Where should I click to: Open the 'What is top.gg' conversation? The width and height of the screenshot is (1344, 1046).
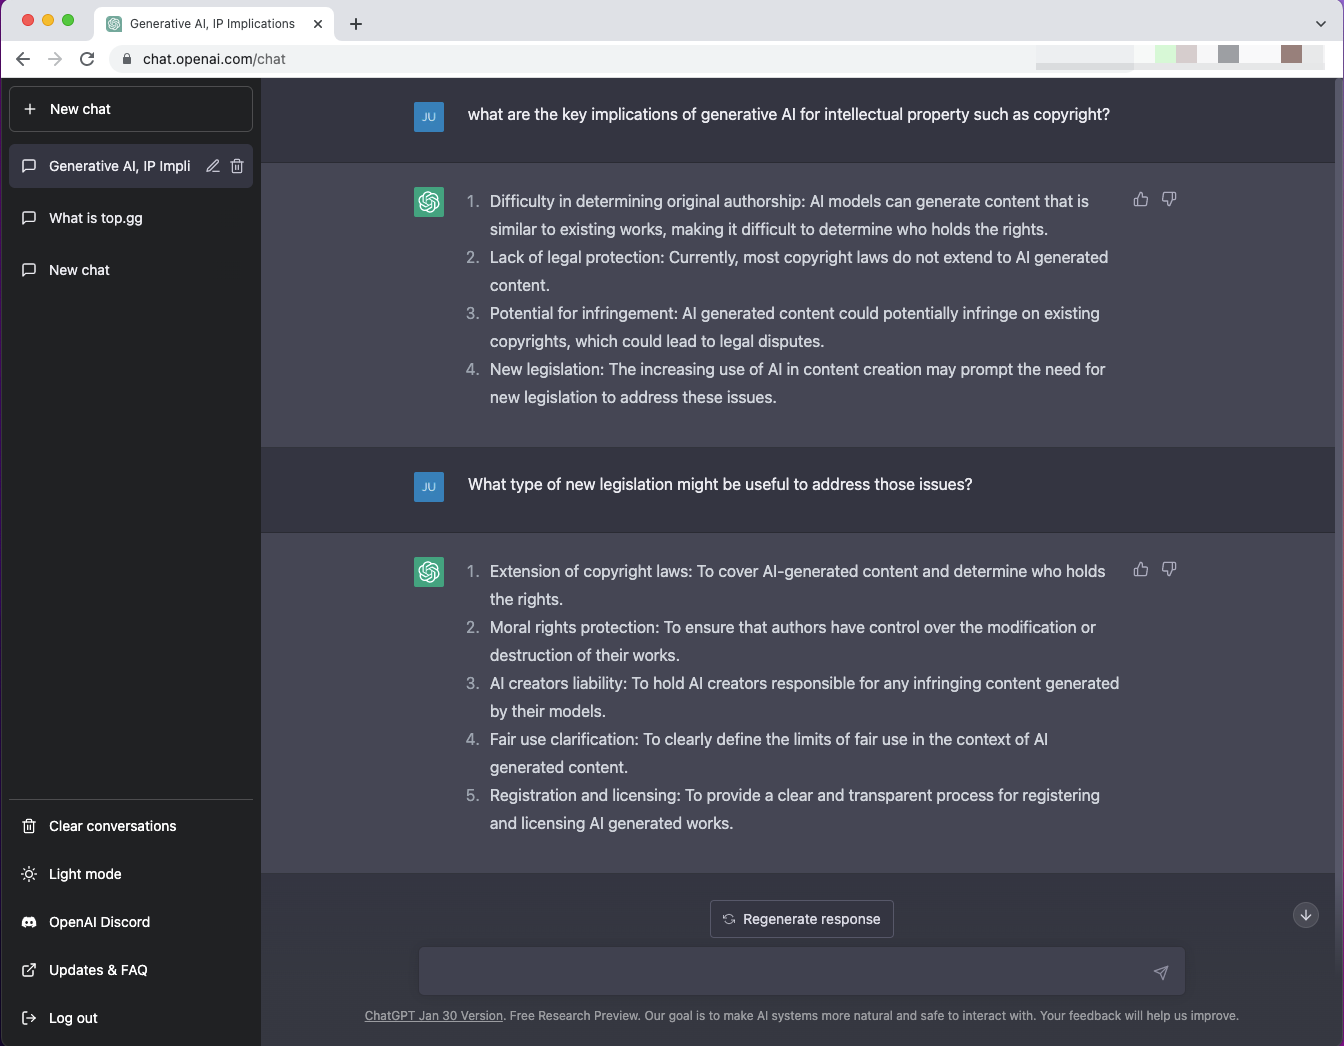click(x=96, y=218)
